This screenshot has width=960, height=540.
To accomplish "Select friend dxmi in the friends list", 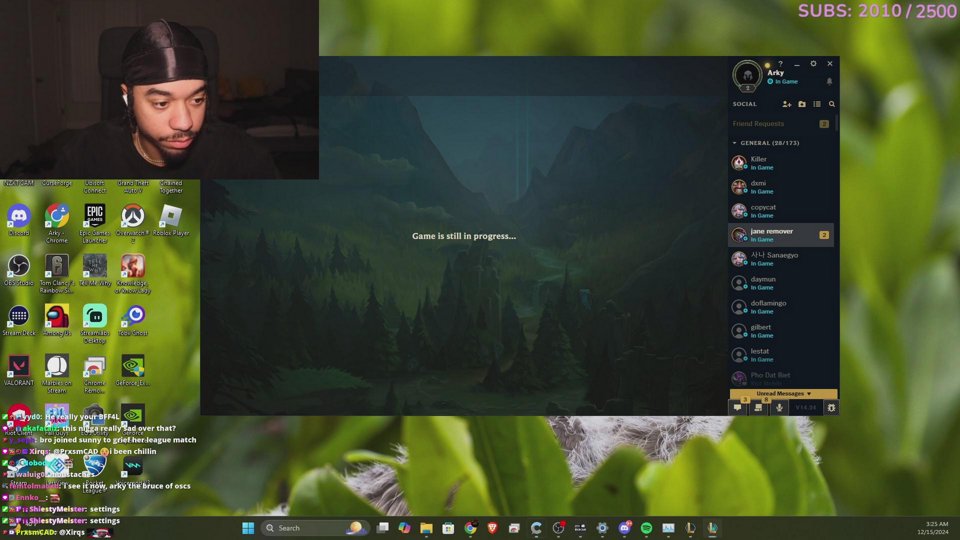I will coord(781,187).
